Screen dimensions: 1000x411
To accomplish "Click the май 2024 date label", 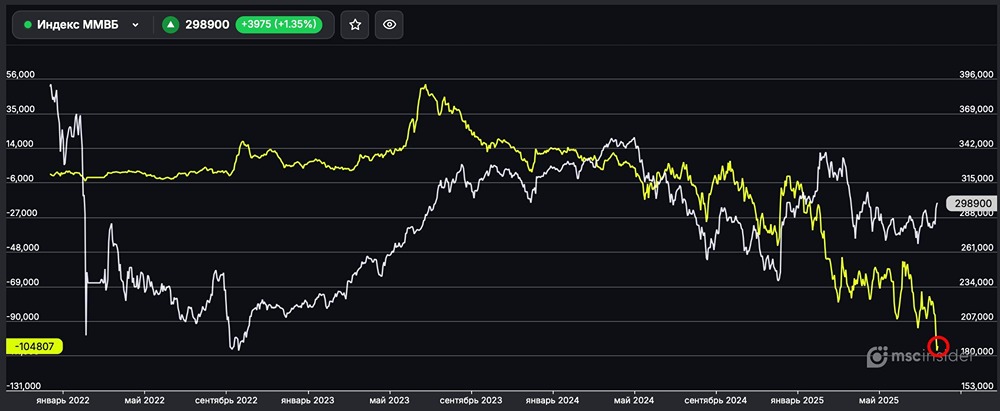I will coord(635,400).
